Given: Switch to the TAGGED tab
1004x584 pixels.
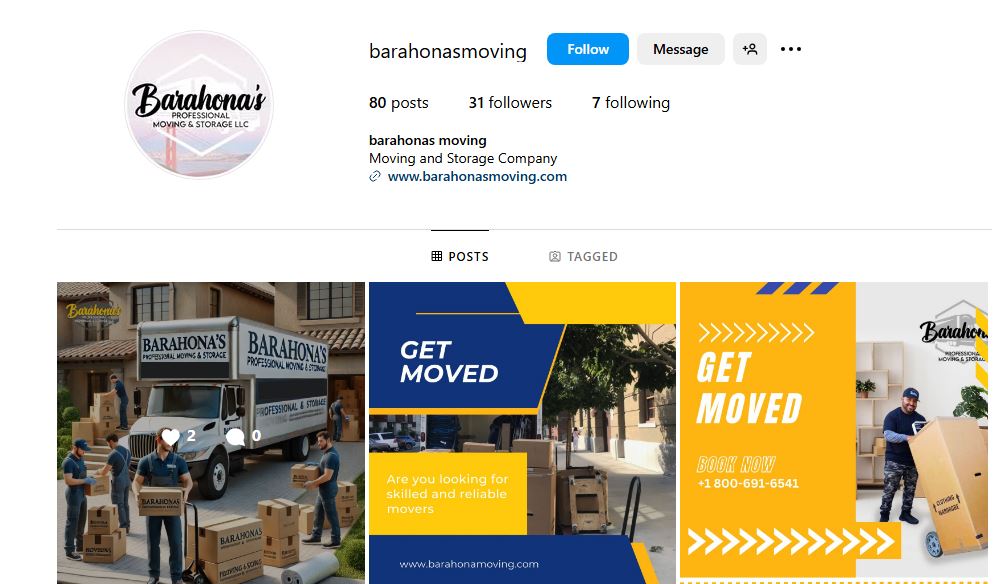Looking at the screenshot, I should click(583, 256).
